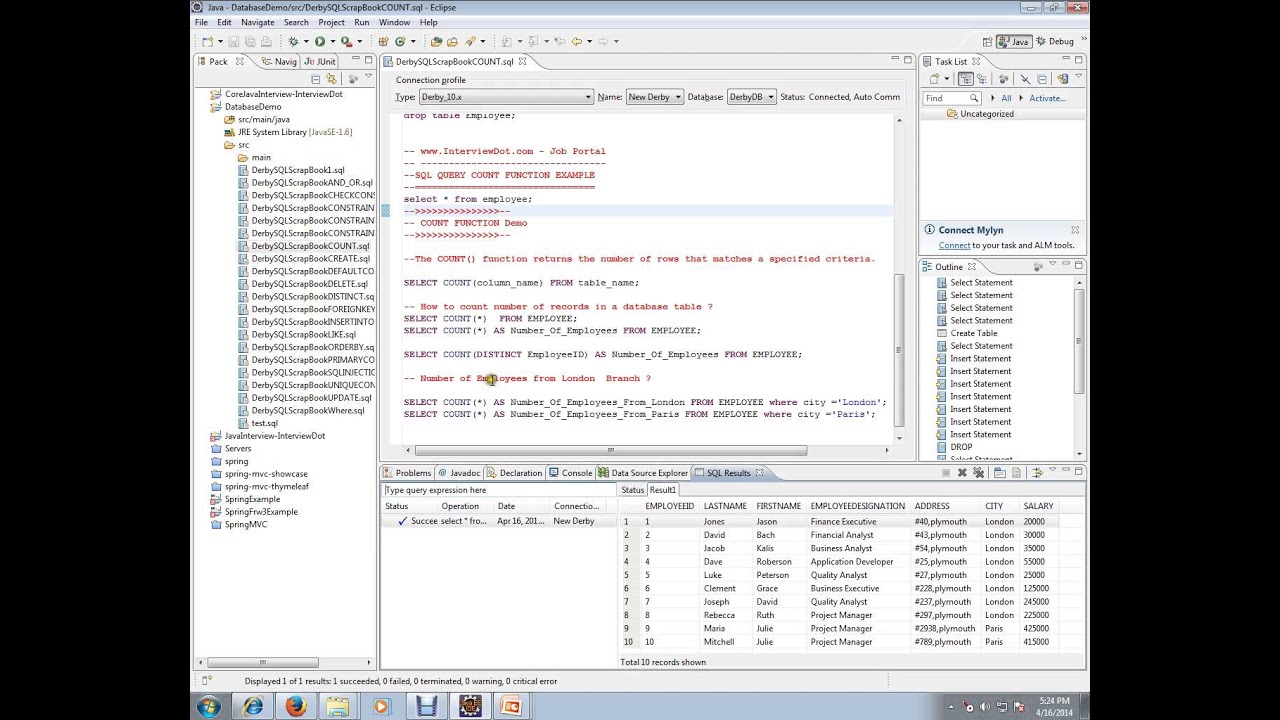
Task: Click the Connect link under Connect Mylyn
Action: click(x=954, y=245)
